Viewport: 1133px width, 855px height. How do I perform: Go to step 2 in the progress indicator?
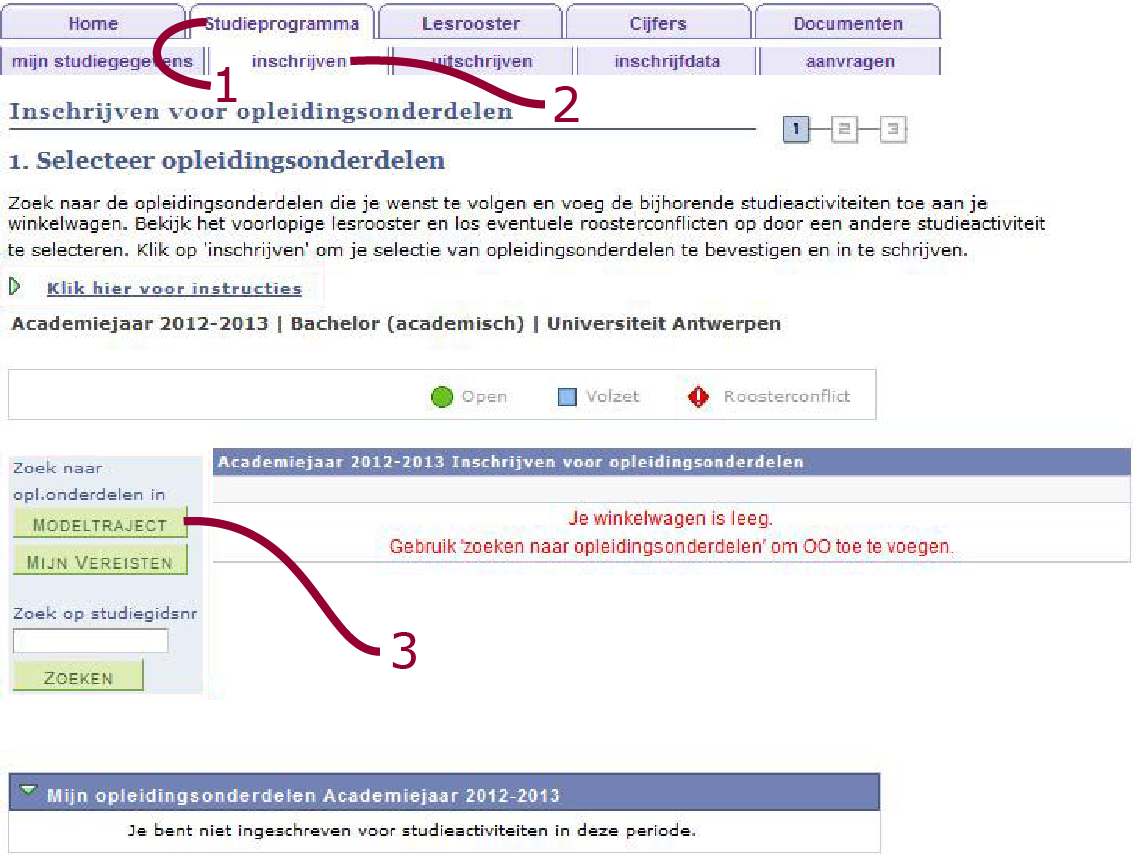(844, 129)
